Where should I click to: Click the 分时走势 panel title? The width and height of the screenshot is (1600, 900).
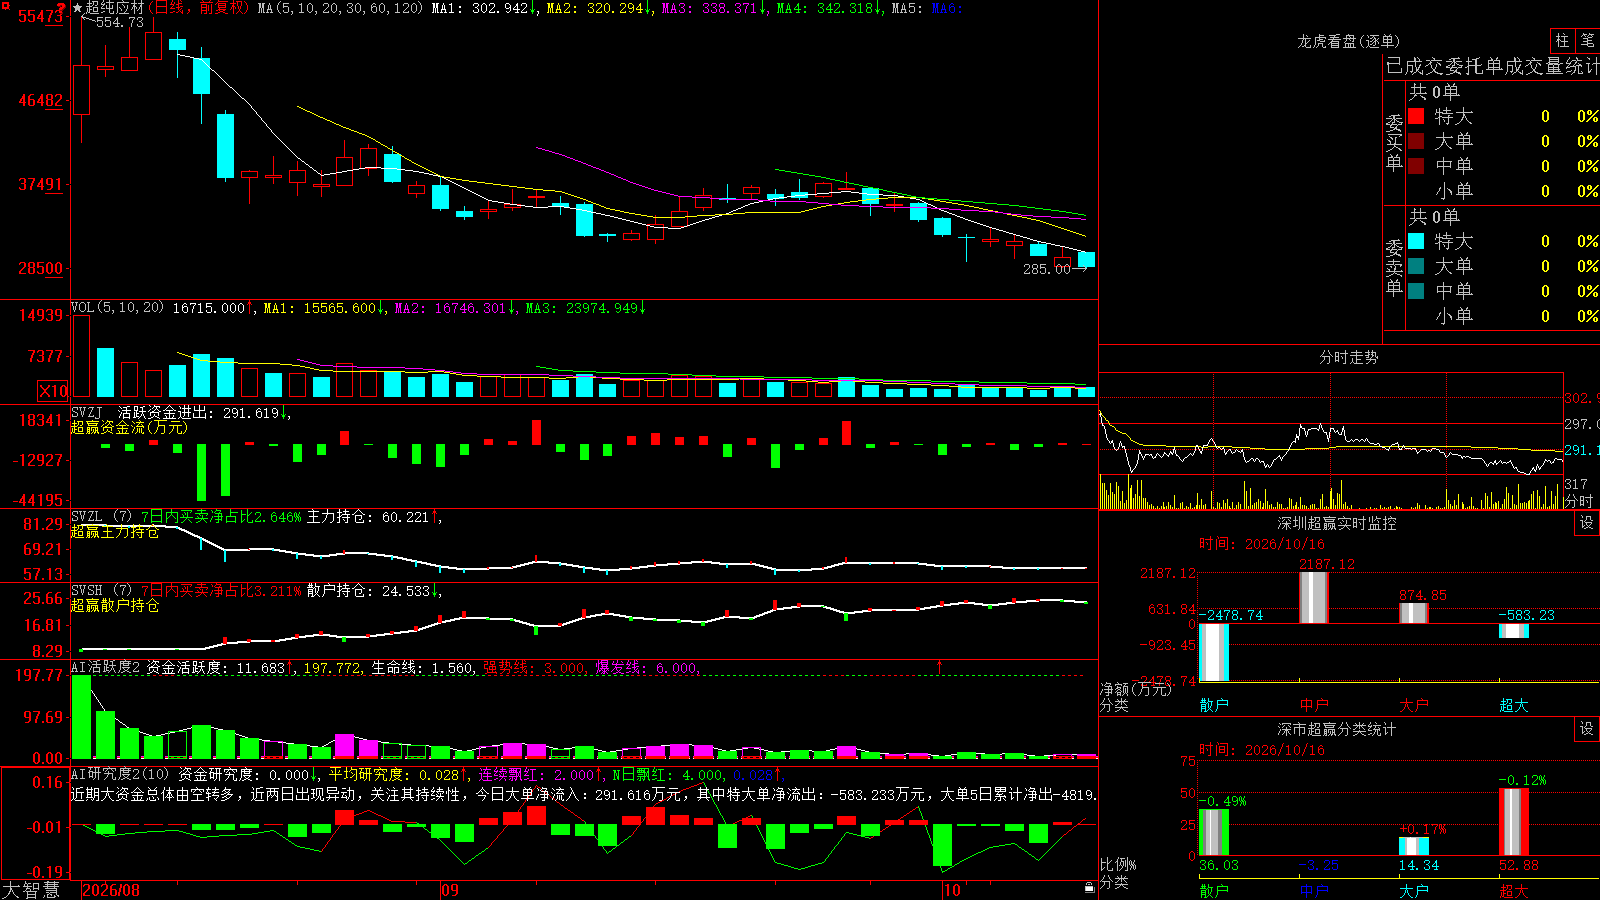(1348, 357)
